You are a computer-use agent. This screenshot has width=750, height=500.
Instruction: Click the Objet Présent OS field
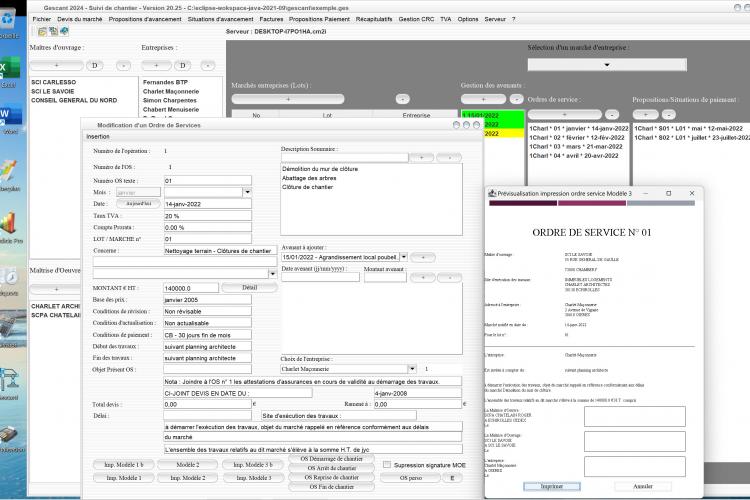point(208,369)
